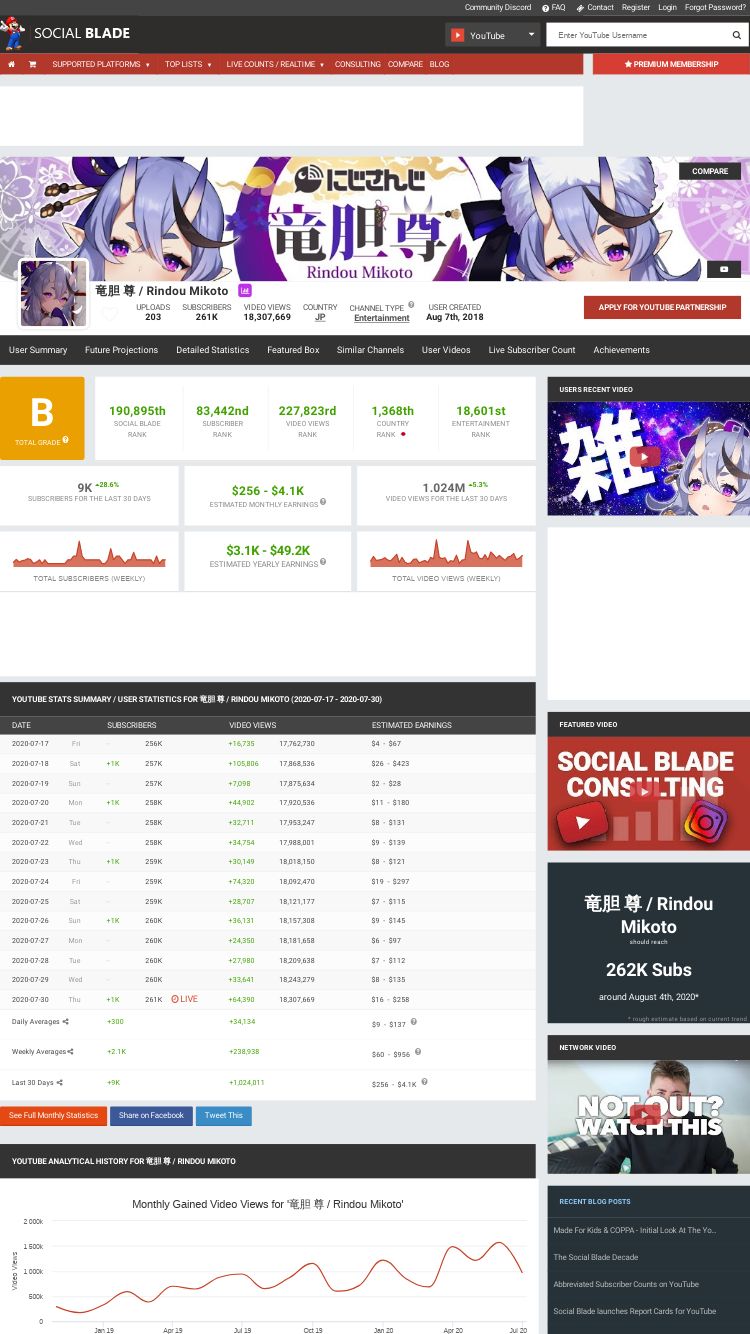
Task: Click the help icon by Estimated Yearly Earnings
Action: pos(323,562)
